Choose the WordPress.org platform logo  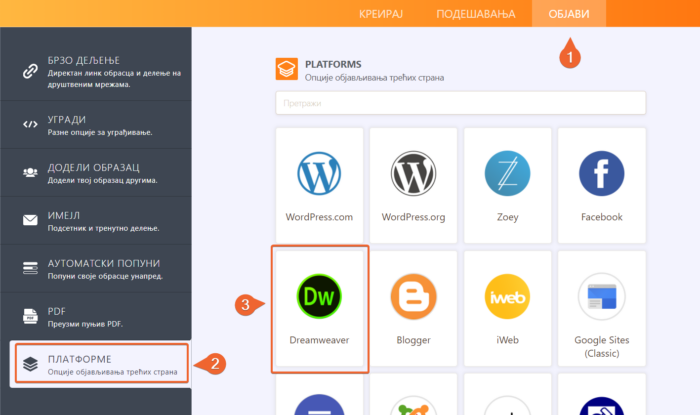pos(413,174)
